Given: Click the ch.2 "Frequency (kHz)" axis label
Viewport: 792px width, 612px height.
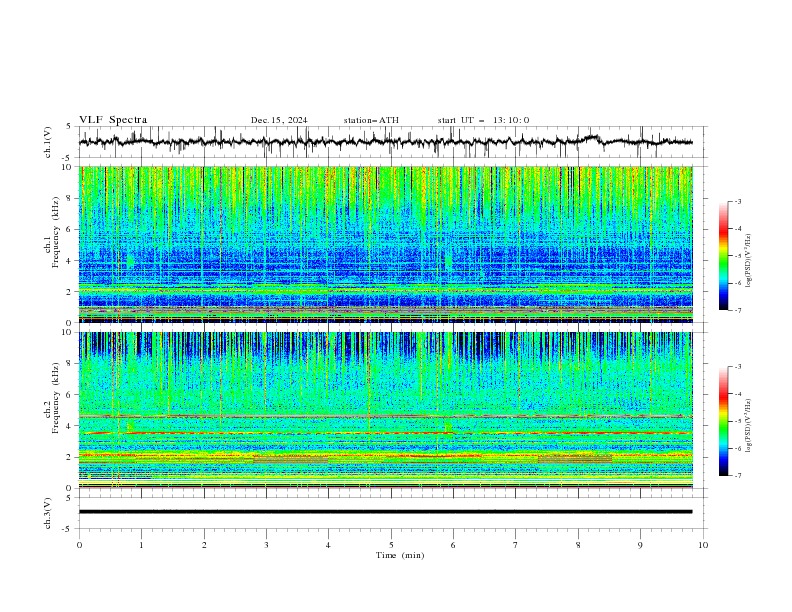Looking at the screenshot, I should [56, 397].
